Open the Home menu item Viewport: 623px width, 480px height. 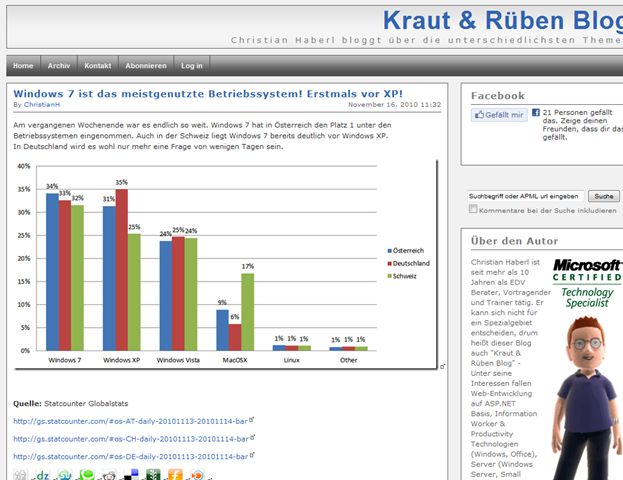tap(23, 66)
